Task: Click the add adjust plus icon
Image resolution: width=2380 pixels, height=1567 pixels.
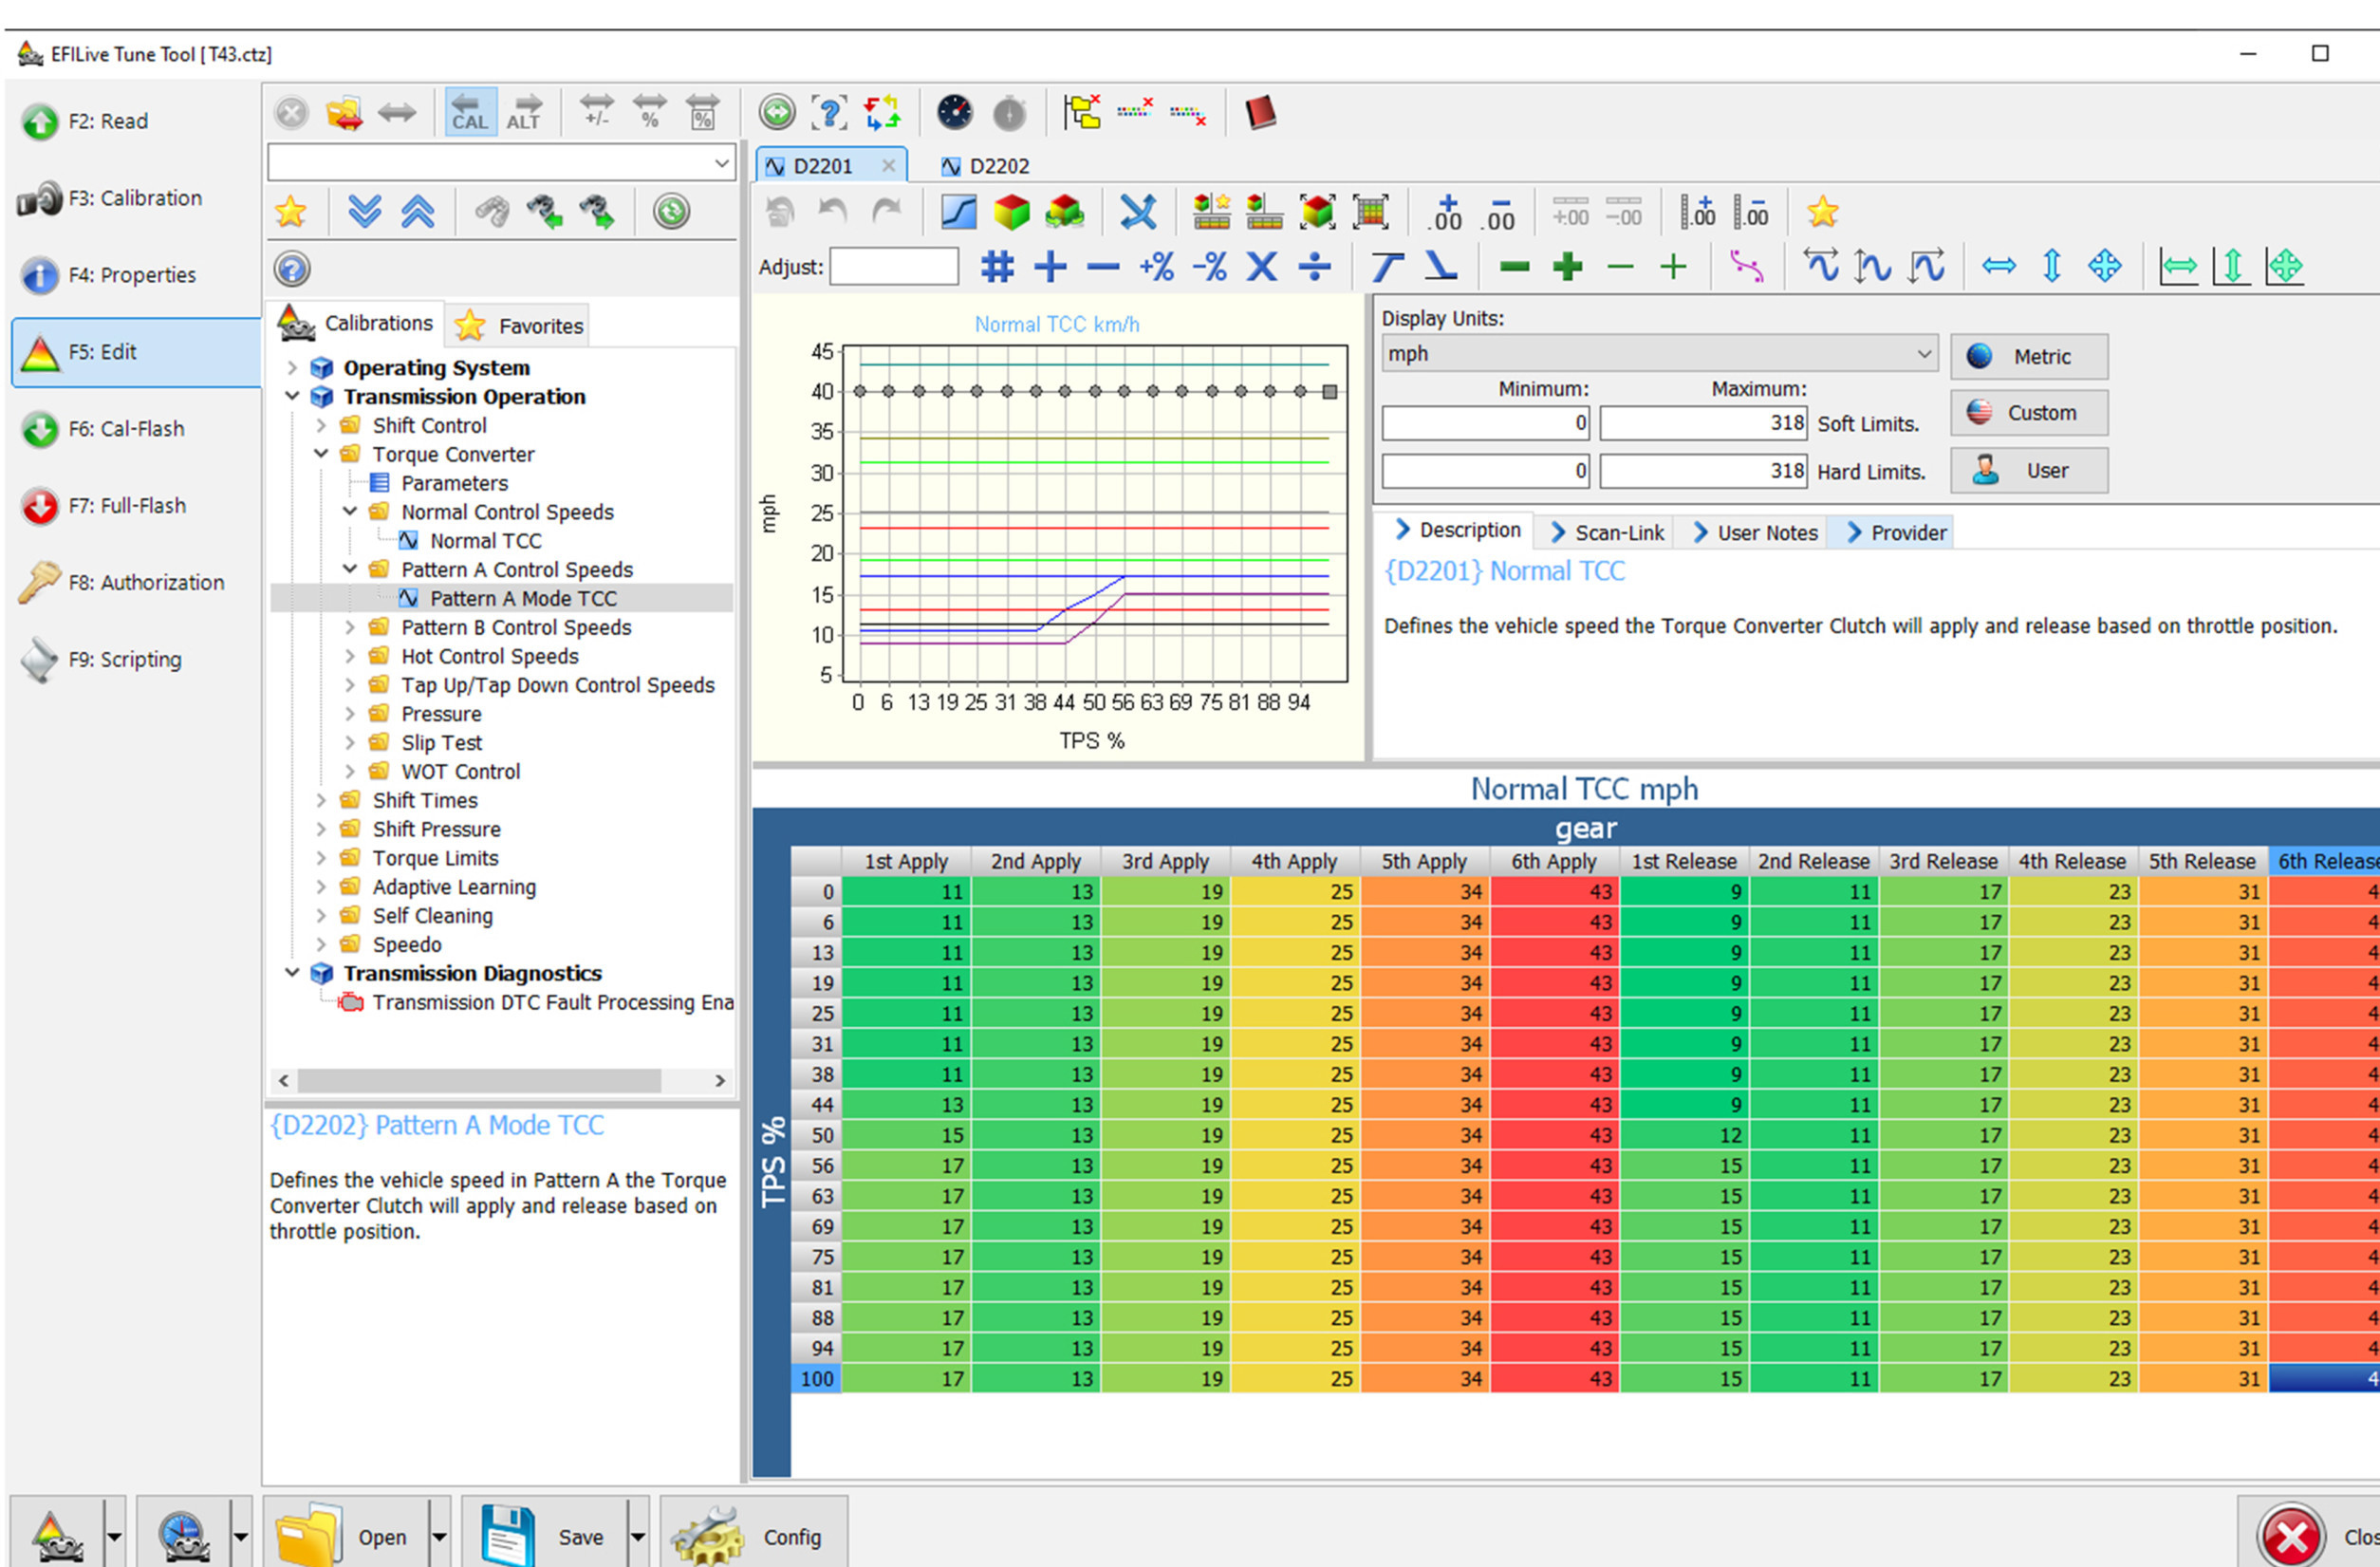Action: pos(1050,266)
